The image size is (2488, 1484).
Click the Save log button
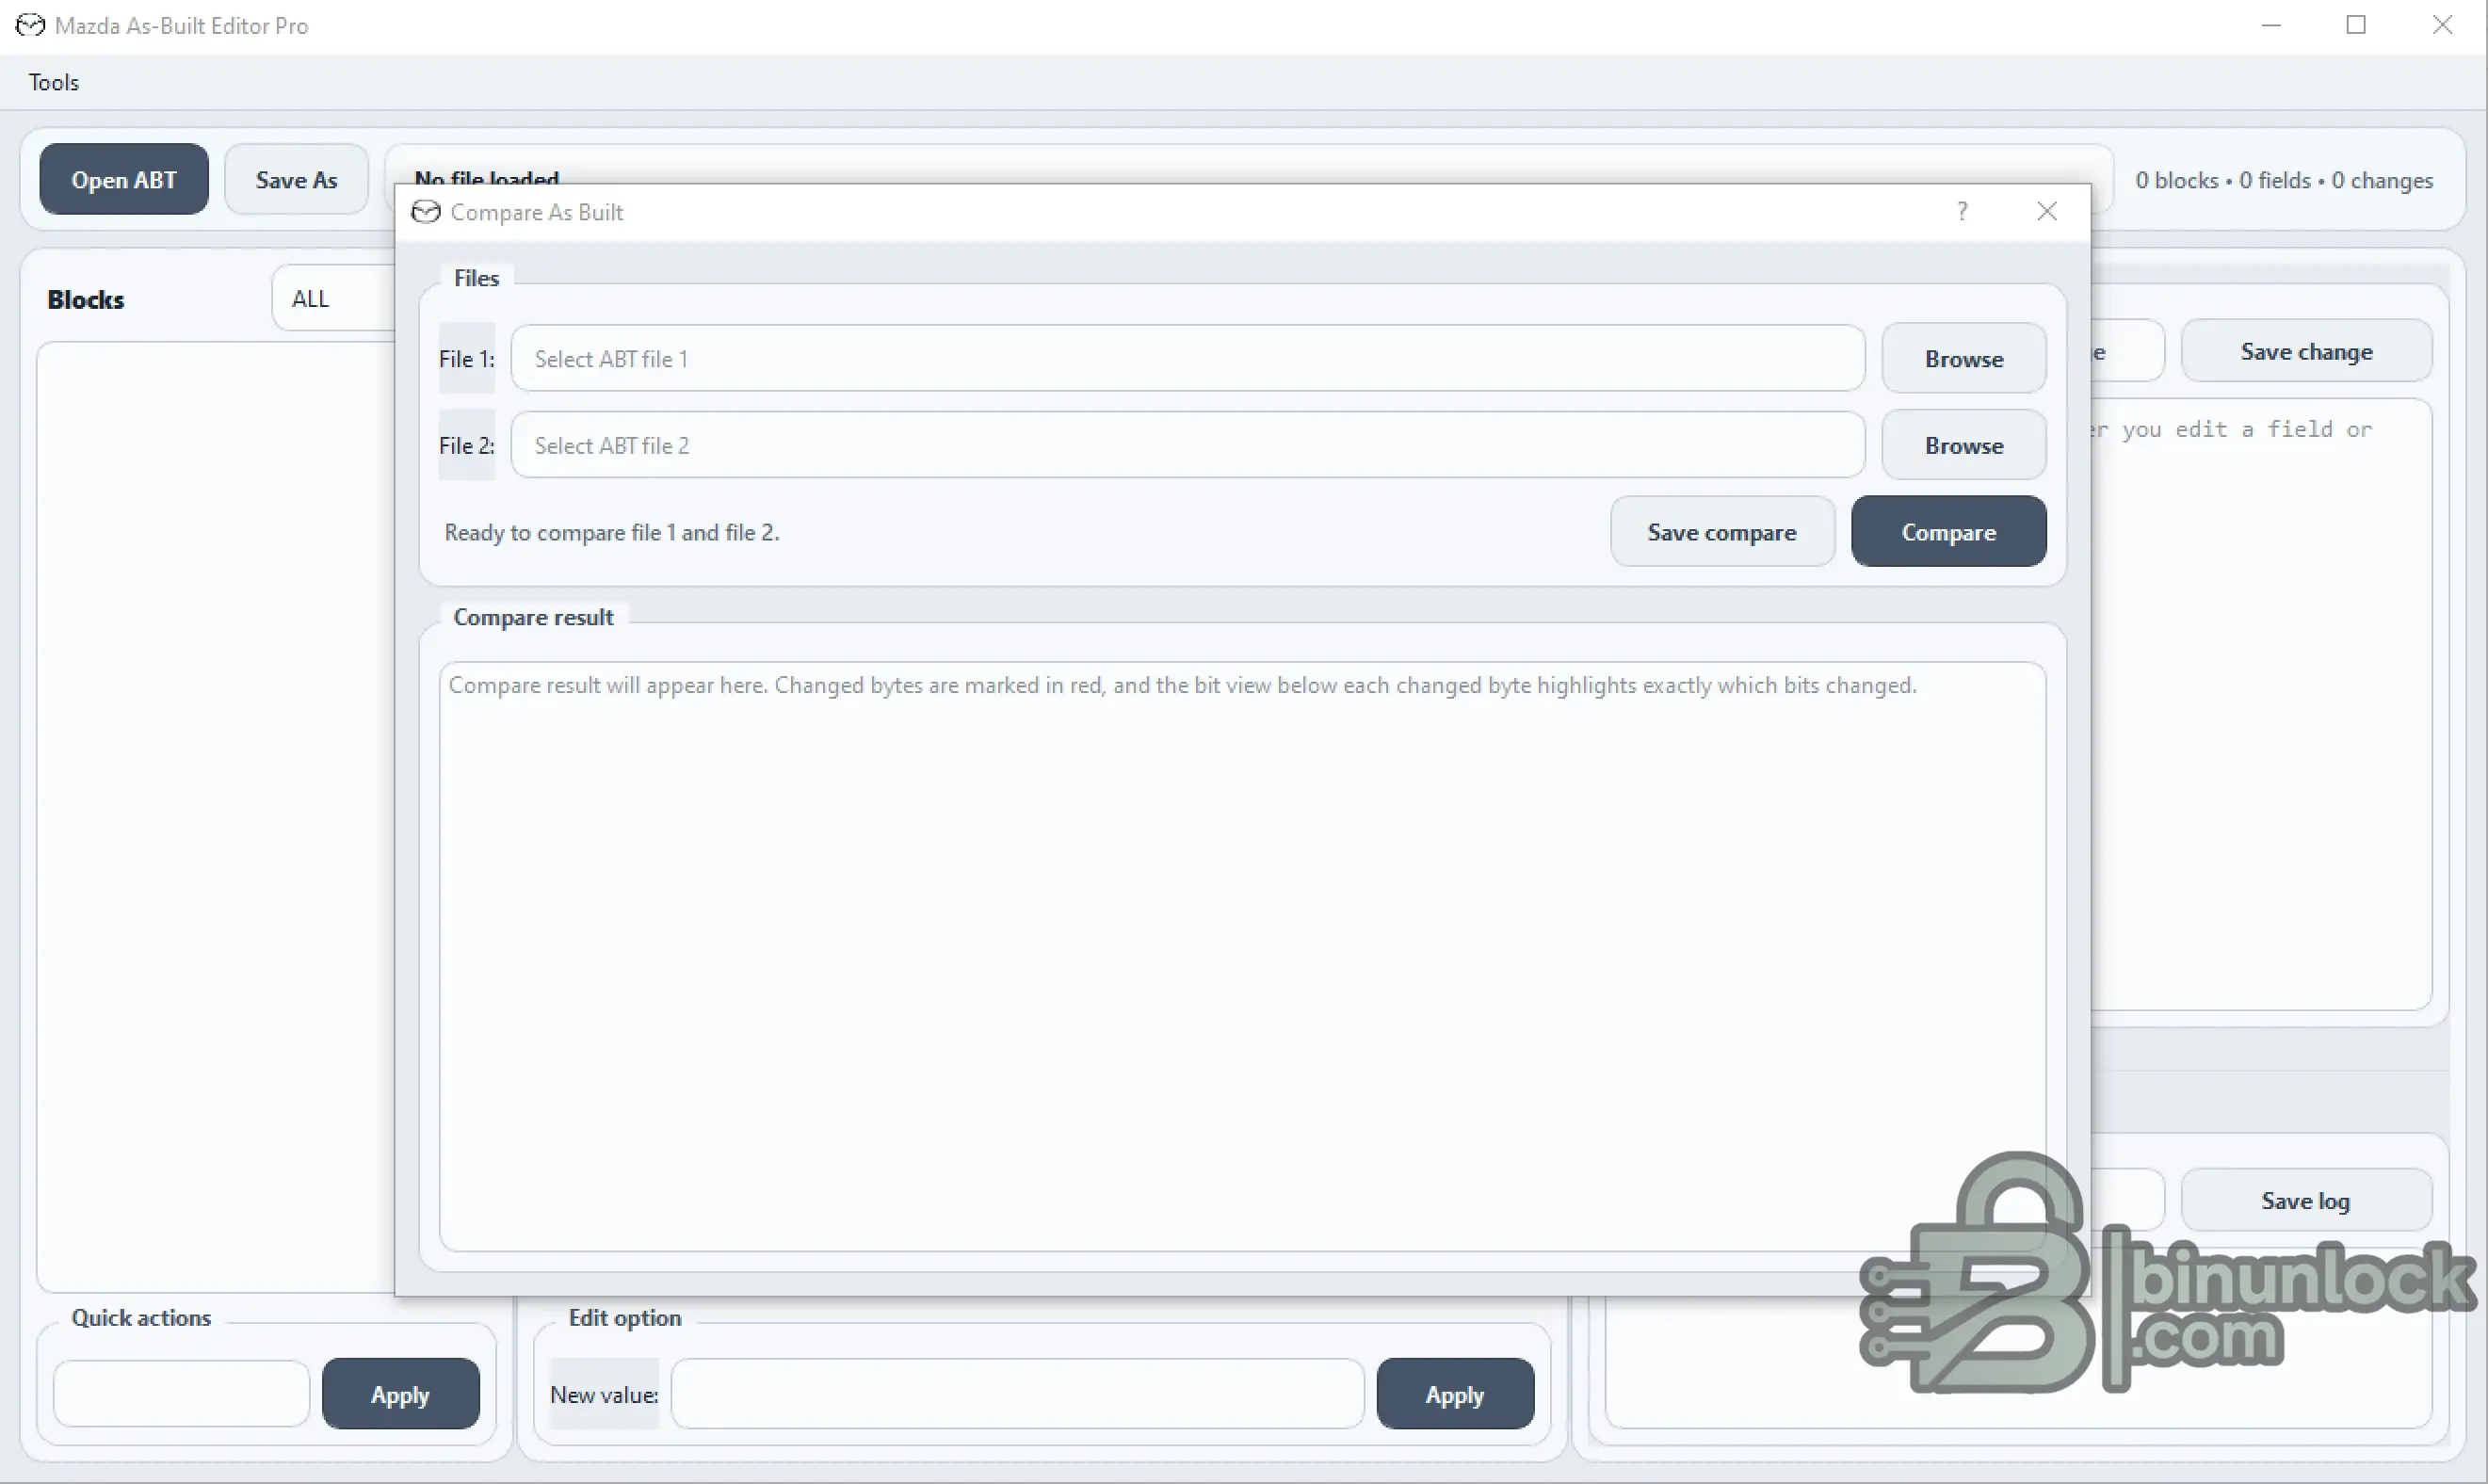tap(2306, 1200)
